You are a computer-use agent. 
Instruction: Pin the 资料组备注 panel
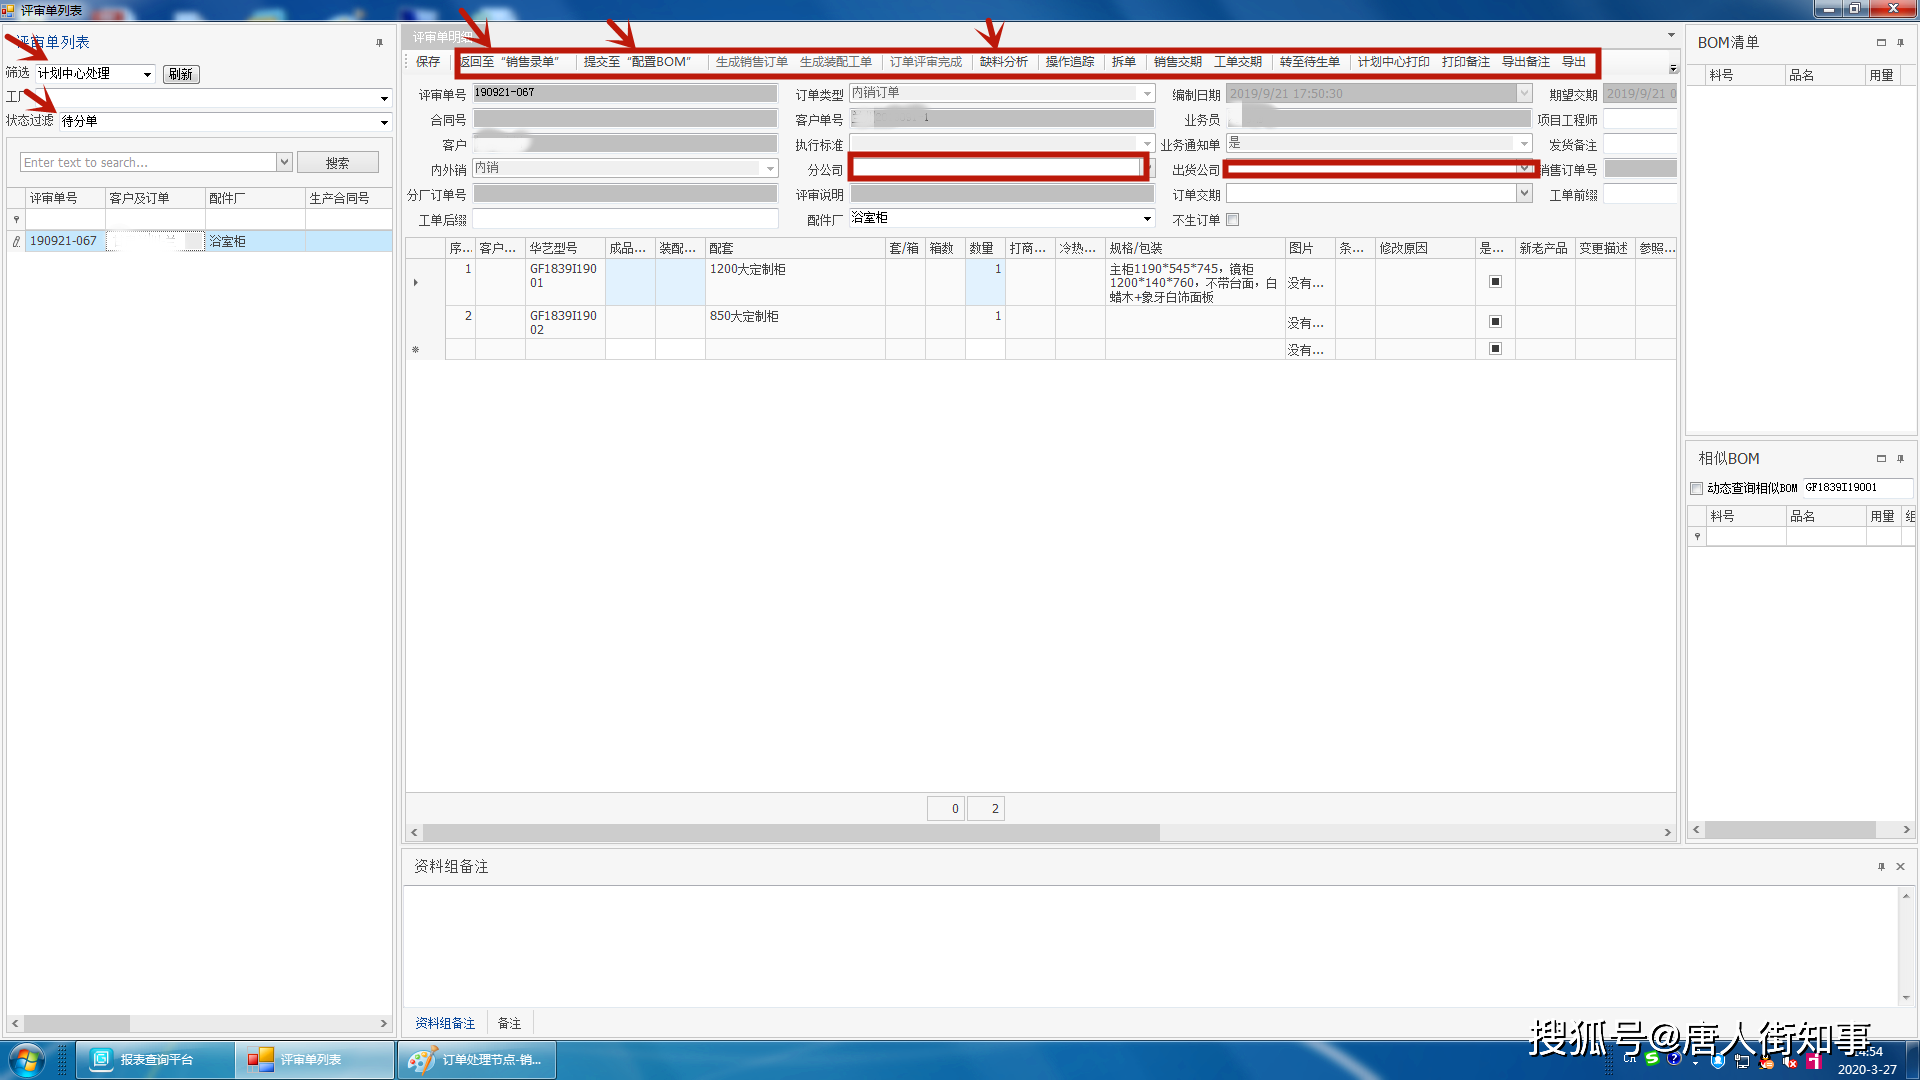[1881, 867]
